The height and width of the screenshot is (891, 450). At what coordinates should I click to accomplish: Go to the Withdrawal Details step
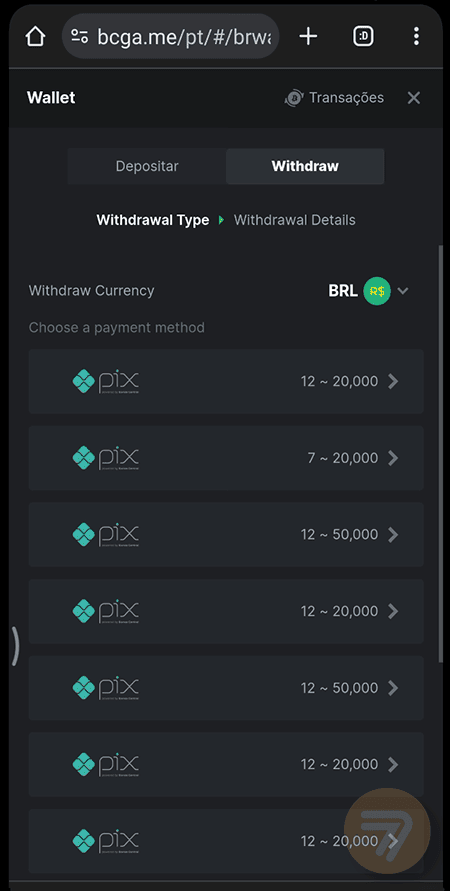pos(295,220)
